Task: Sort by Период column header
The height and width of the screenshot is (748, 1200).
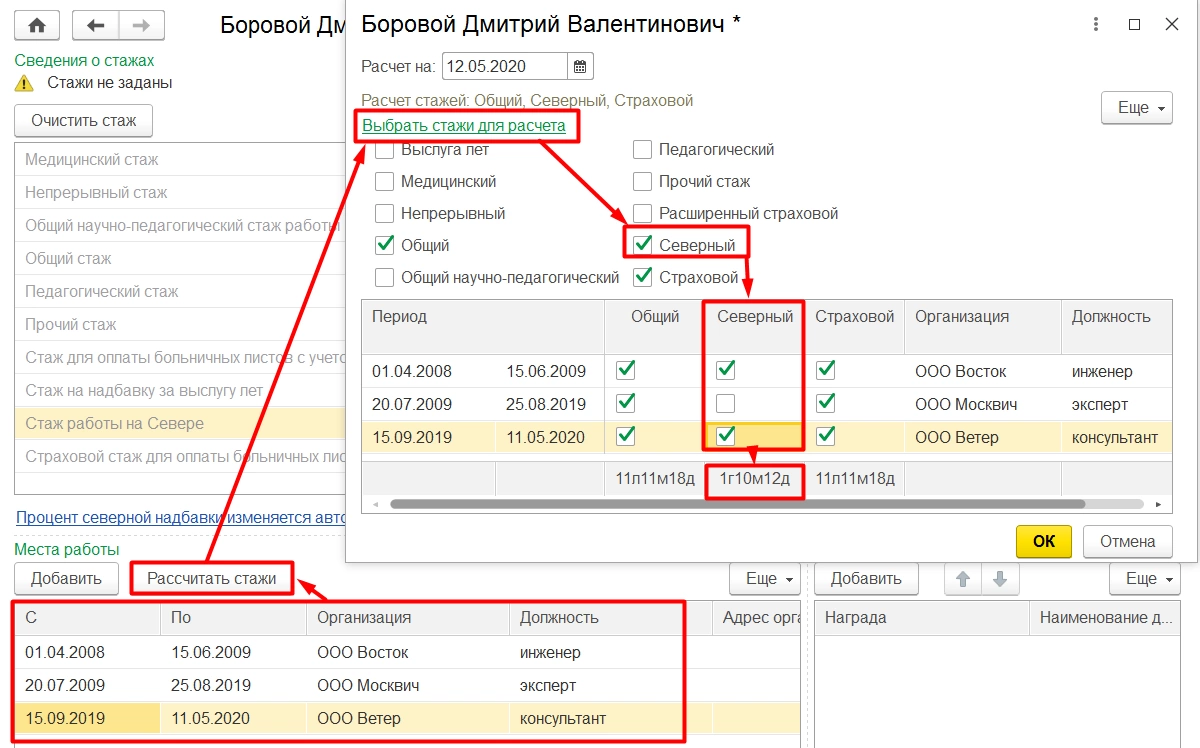Action: [x=483, y=326]
